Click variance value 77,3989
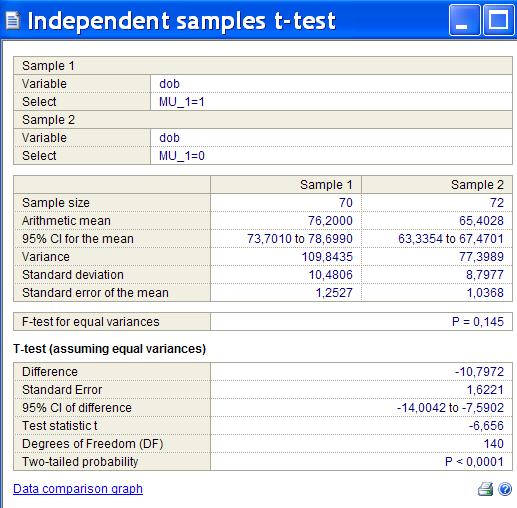 click(x=481, y=257)
